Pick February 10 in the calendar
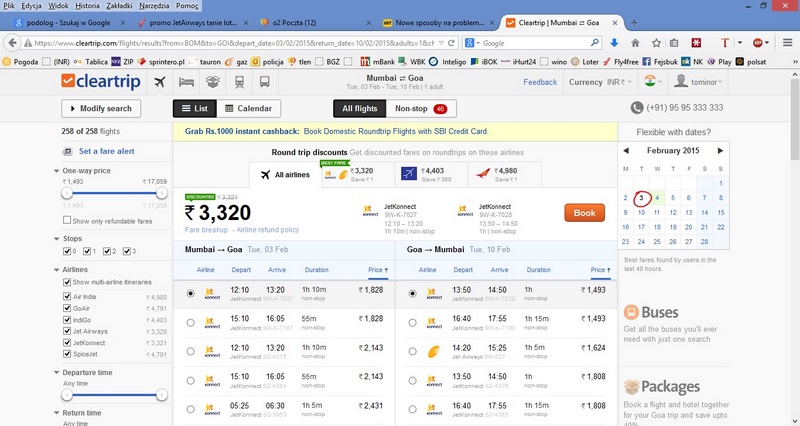800x426 pixels. [641, 212]
